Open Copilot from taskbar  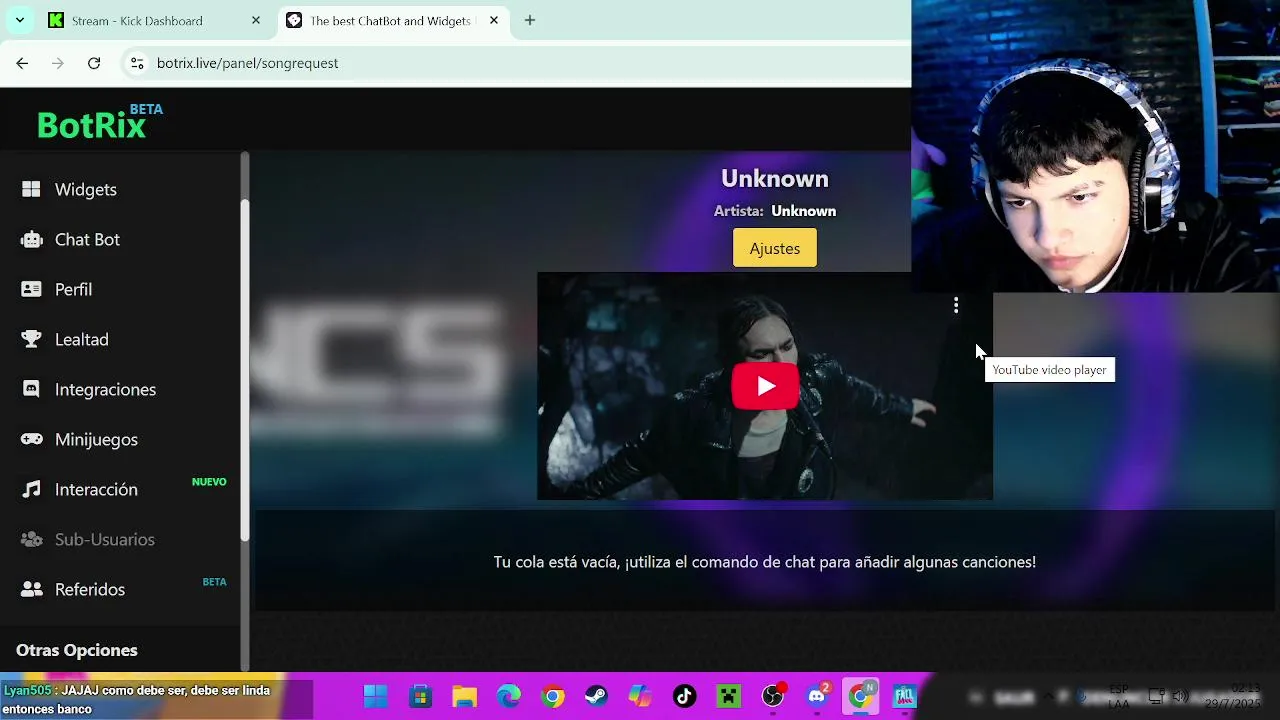point(640,696)
